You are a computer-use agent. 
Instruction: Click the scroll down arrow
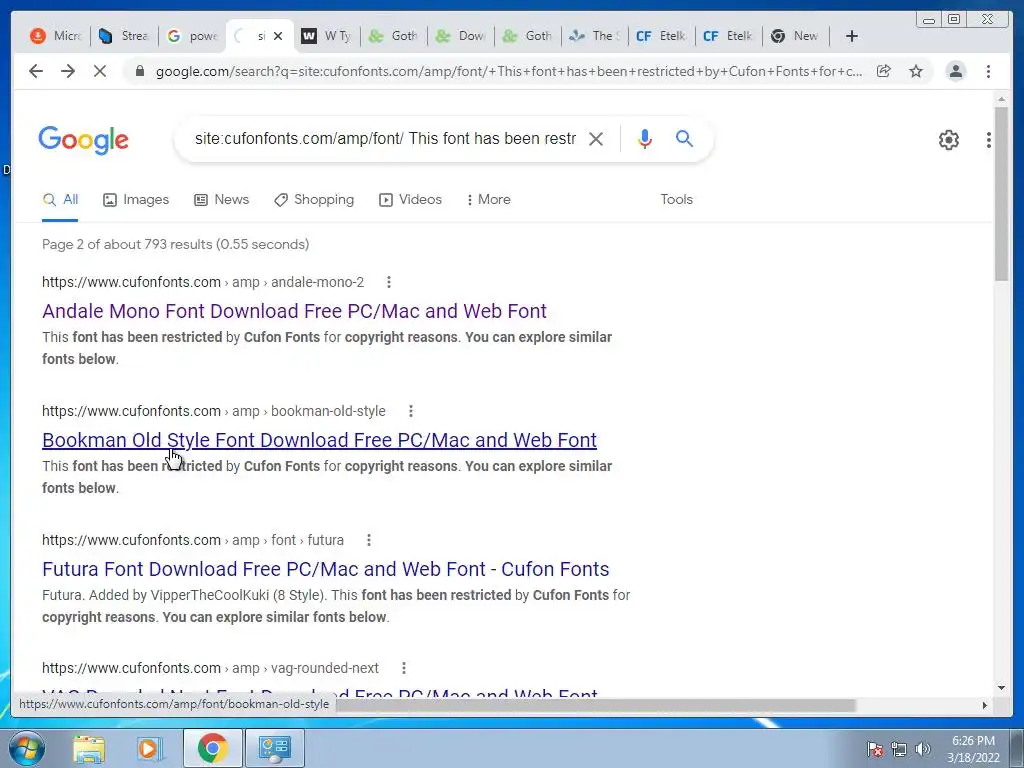click(1001, 688)
